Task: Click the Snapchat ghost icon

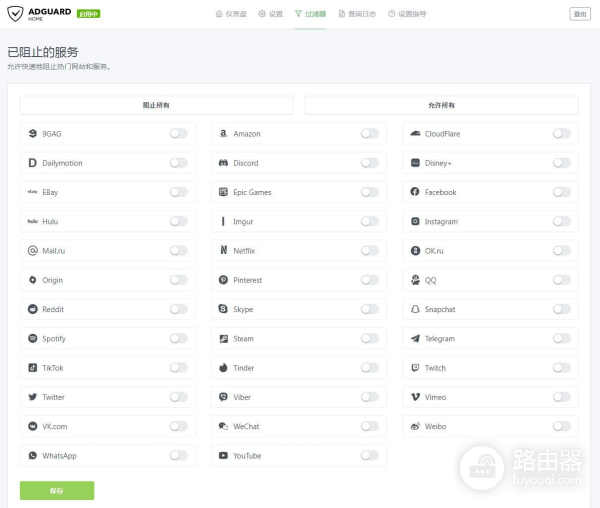Action: coord(415,309)
